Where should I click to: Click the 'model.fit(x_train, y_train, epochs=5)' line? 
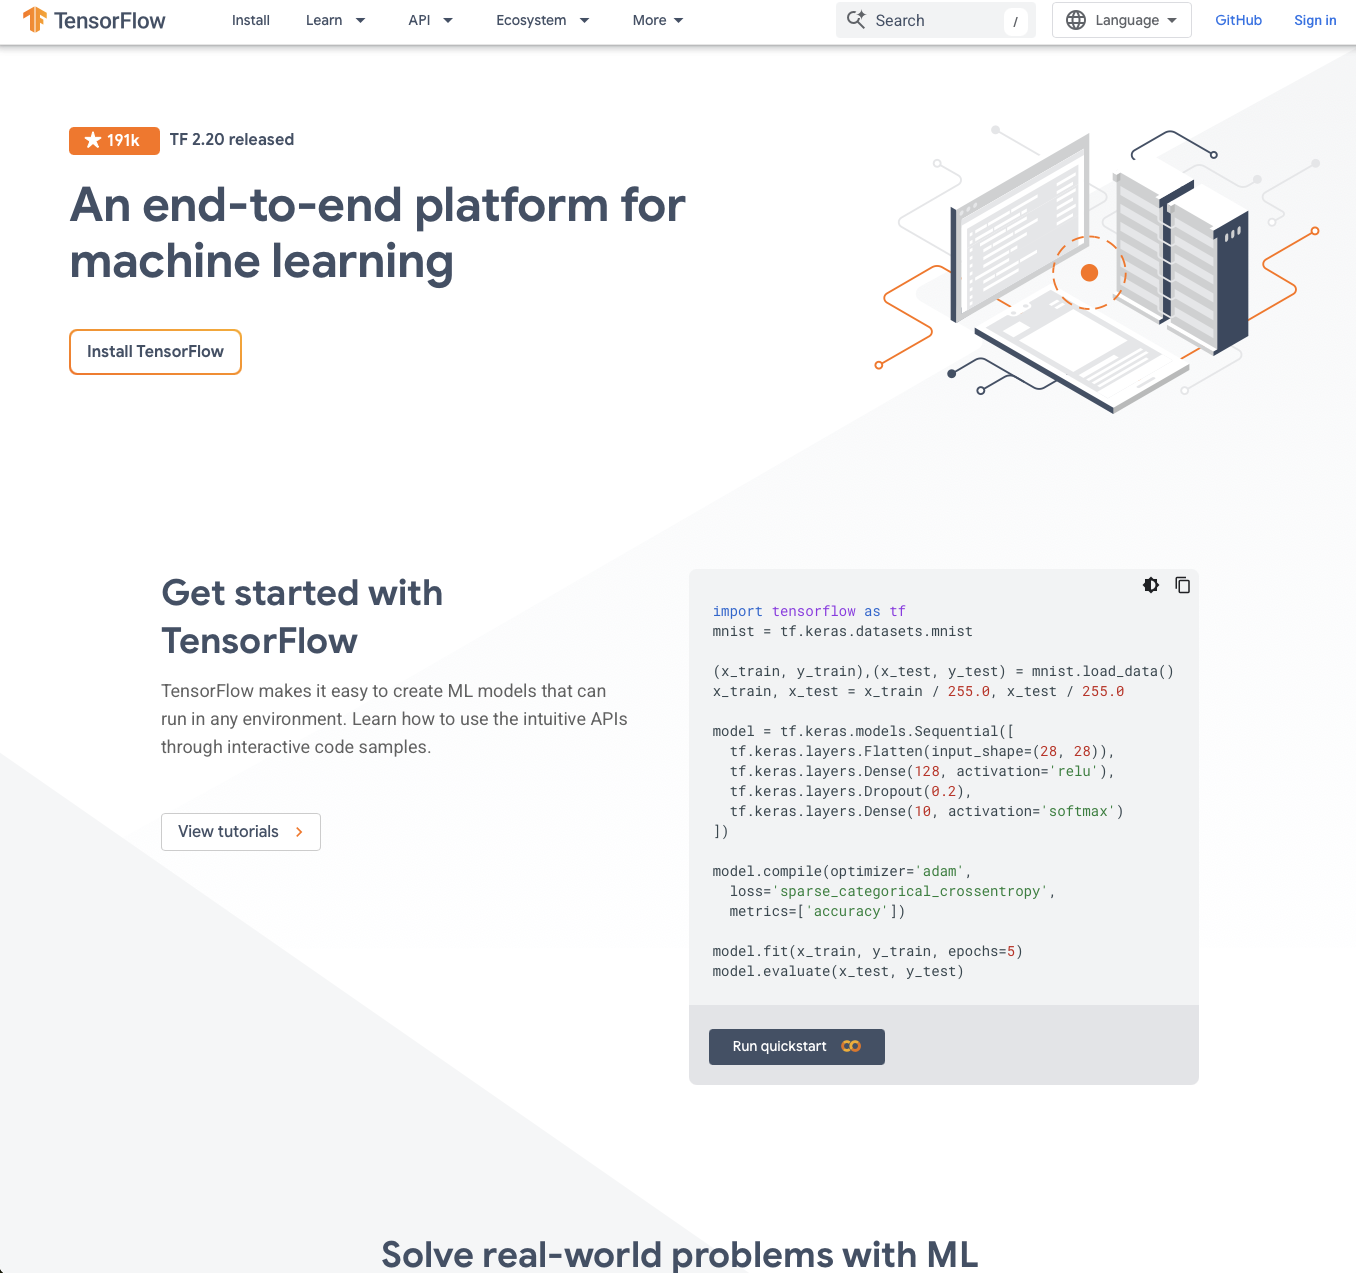coord(867,951)
